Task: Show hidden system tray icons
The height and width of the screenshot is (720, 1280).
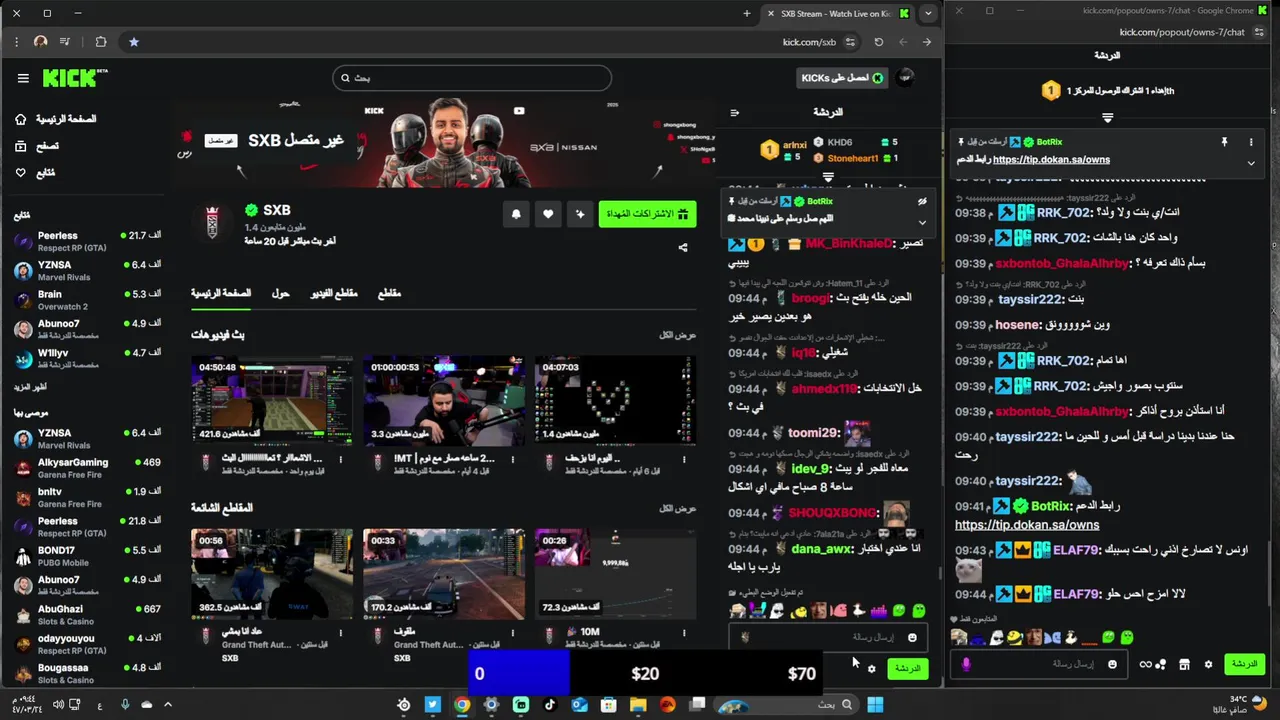Action: point(168,705)
